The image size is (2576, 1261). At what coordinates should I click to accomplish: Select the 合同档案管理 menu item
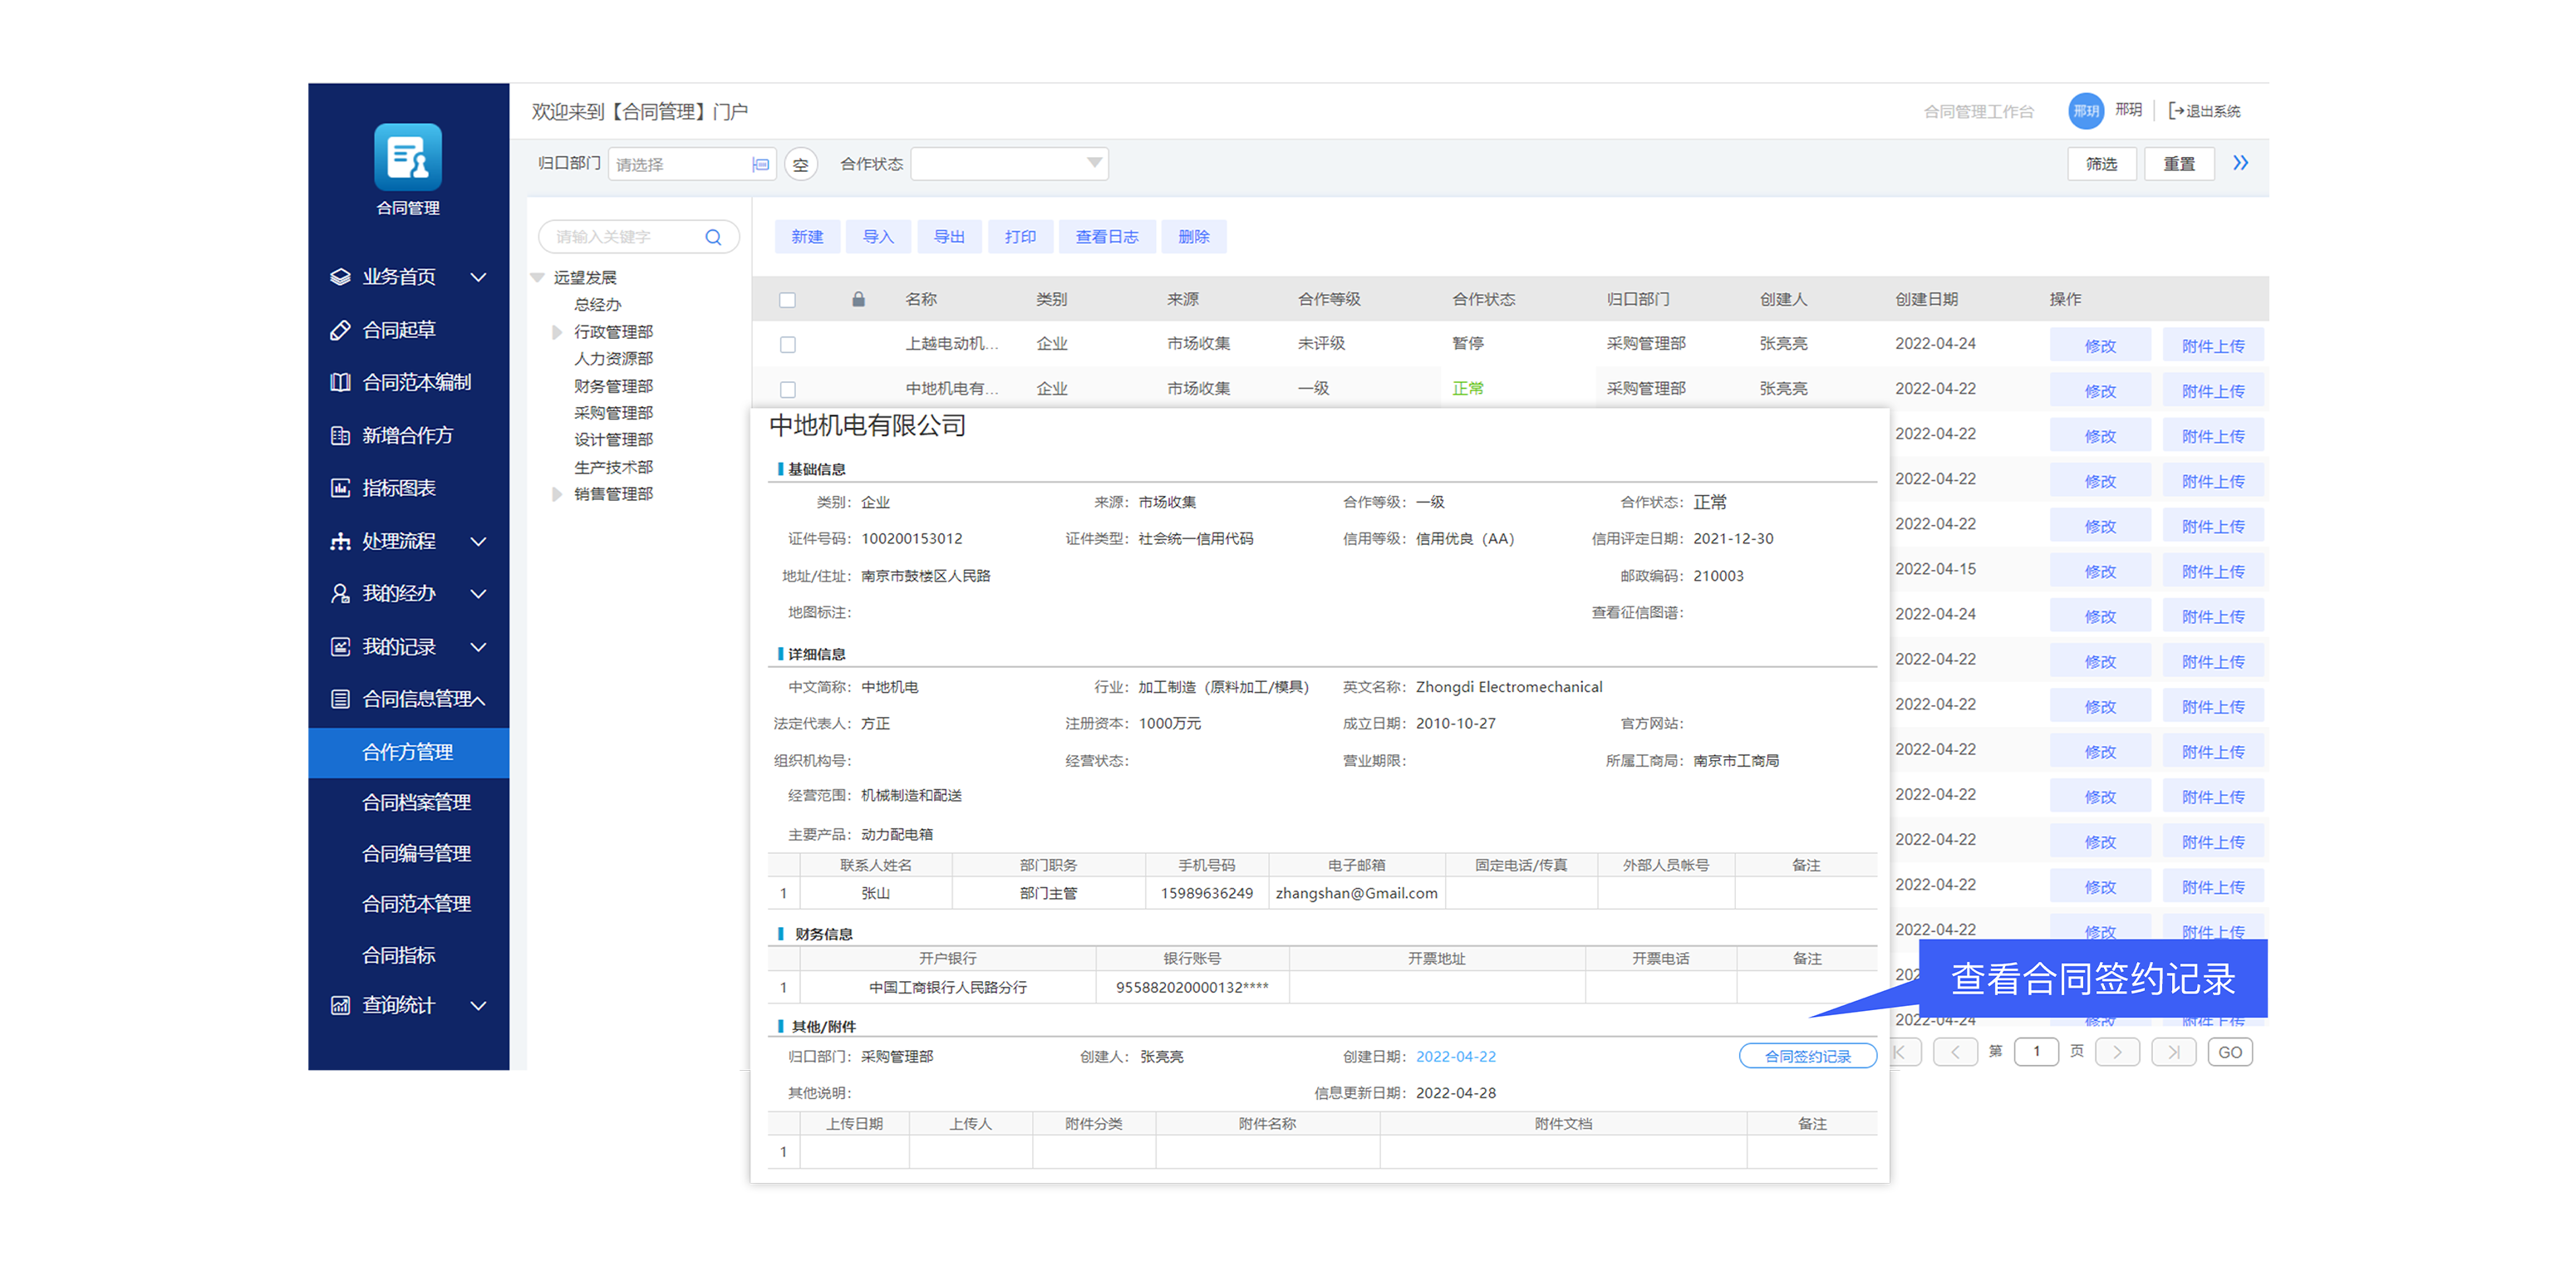[x=416, y=801]
